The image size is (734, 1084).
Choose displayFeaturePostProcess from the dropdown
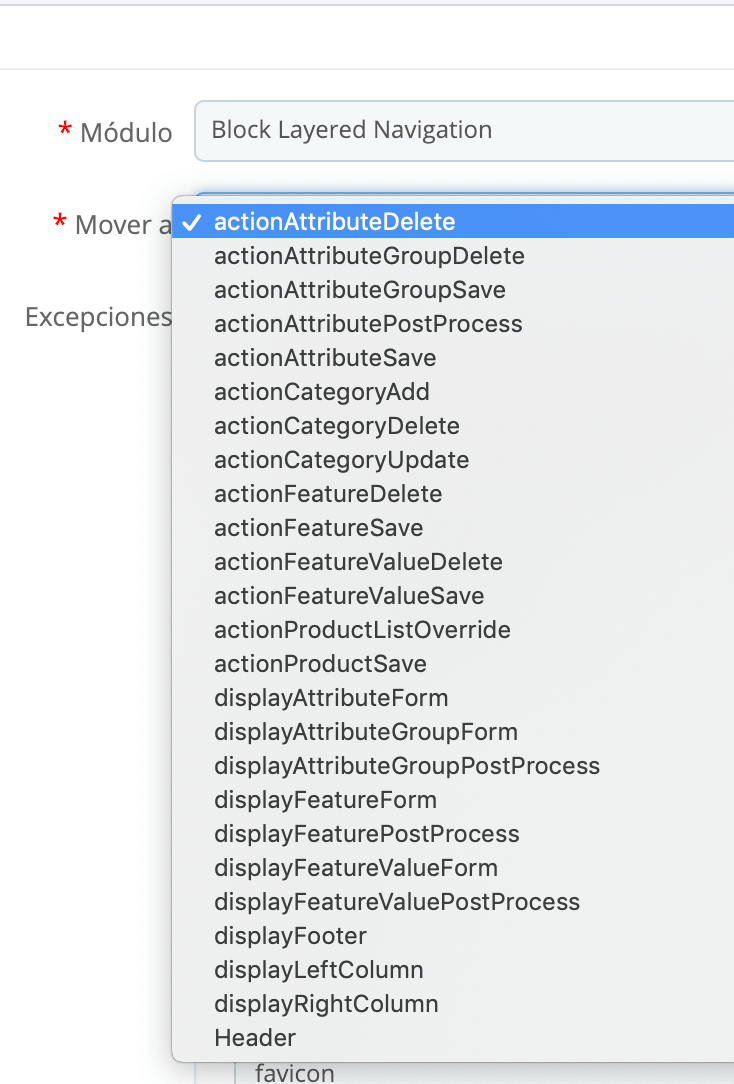366,834
